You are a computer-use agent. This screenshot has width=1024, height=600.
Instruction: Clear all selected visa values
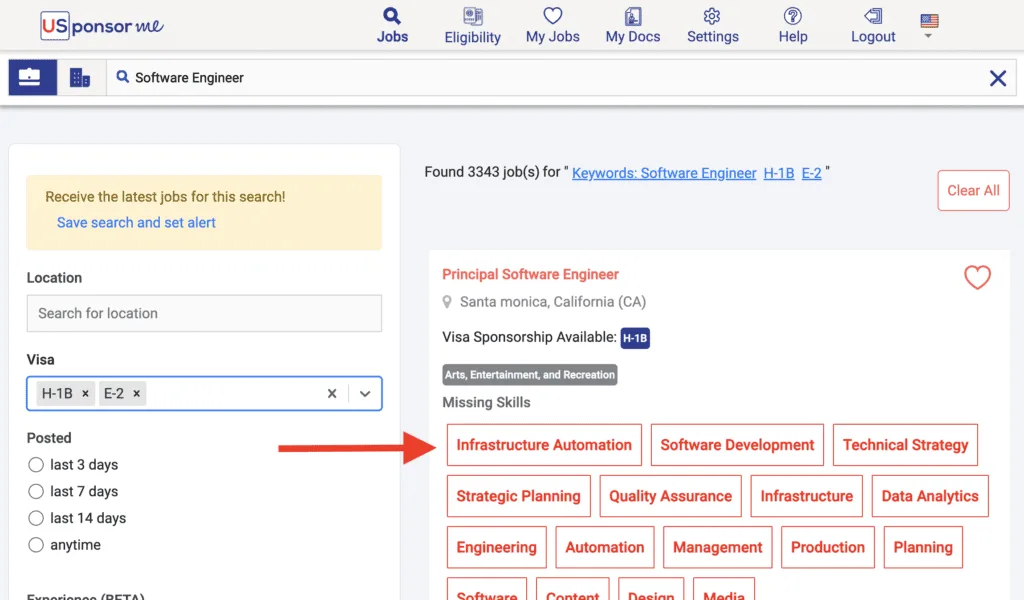(332, 394)
